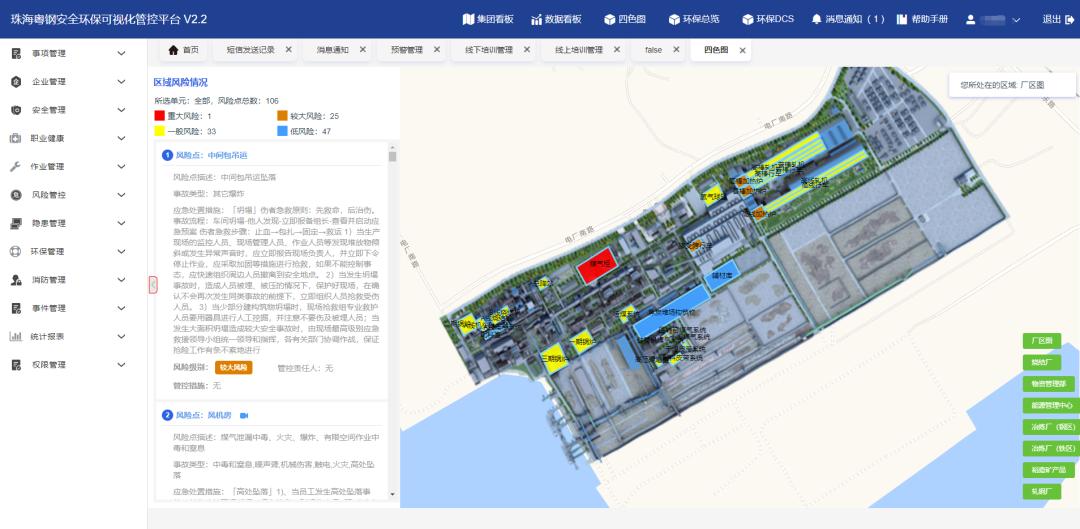Click the 物资管理部 green button
This screenshot has width=1080, height=529.
click(x=1048, y=384)
